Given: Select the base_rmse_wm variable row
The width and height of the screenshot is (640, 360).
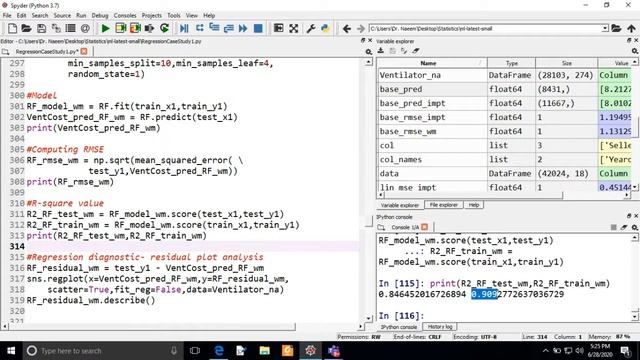Looking at the screenshot, I should 504,131.
